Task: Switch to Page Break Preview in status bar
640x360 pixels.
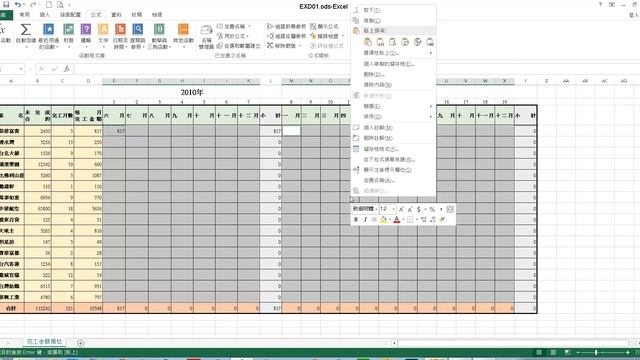Action: [567, 352]
